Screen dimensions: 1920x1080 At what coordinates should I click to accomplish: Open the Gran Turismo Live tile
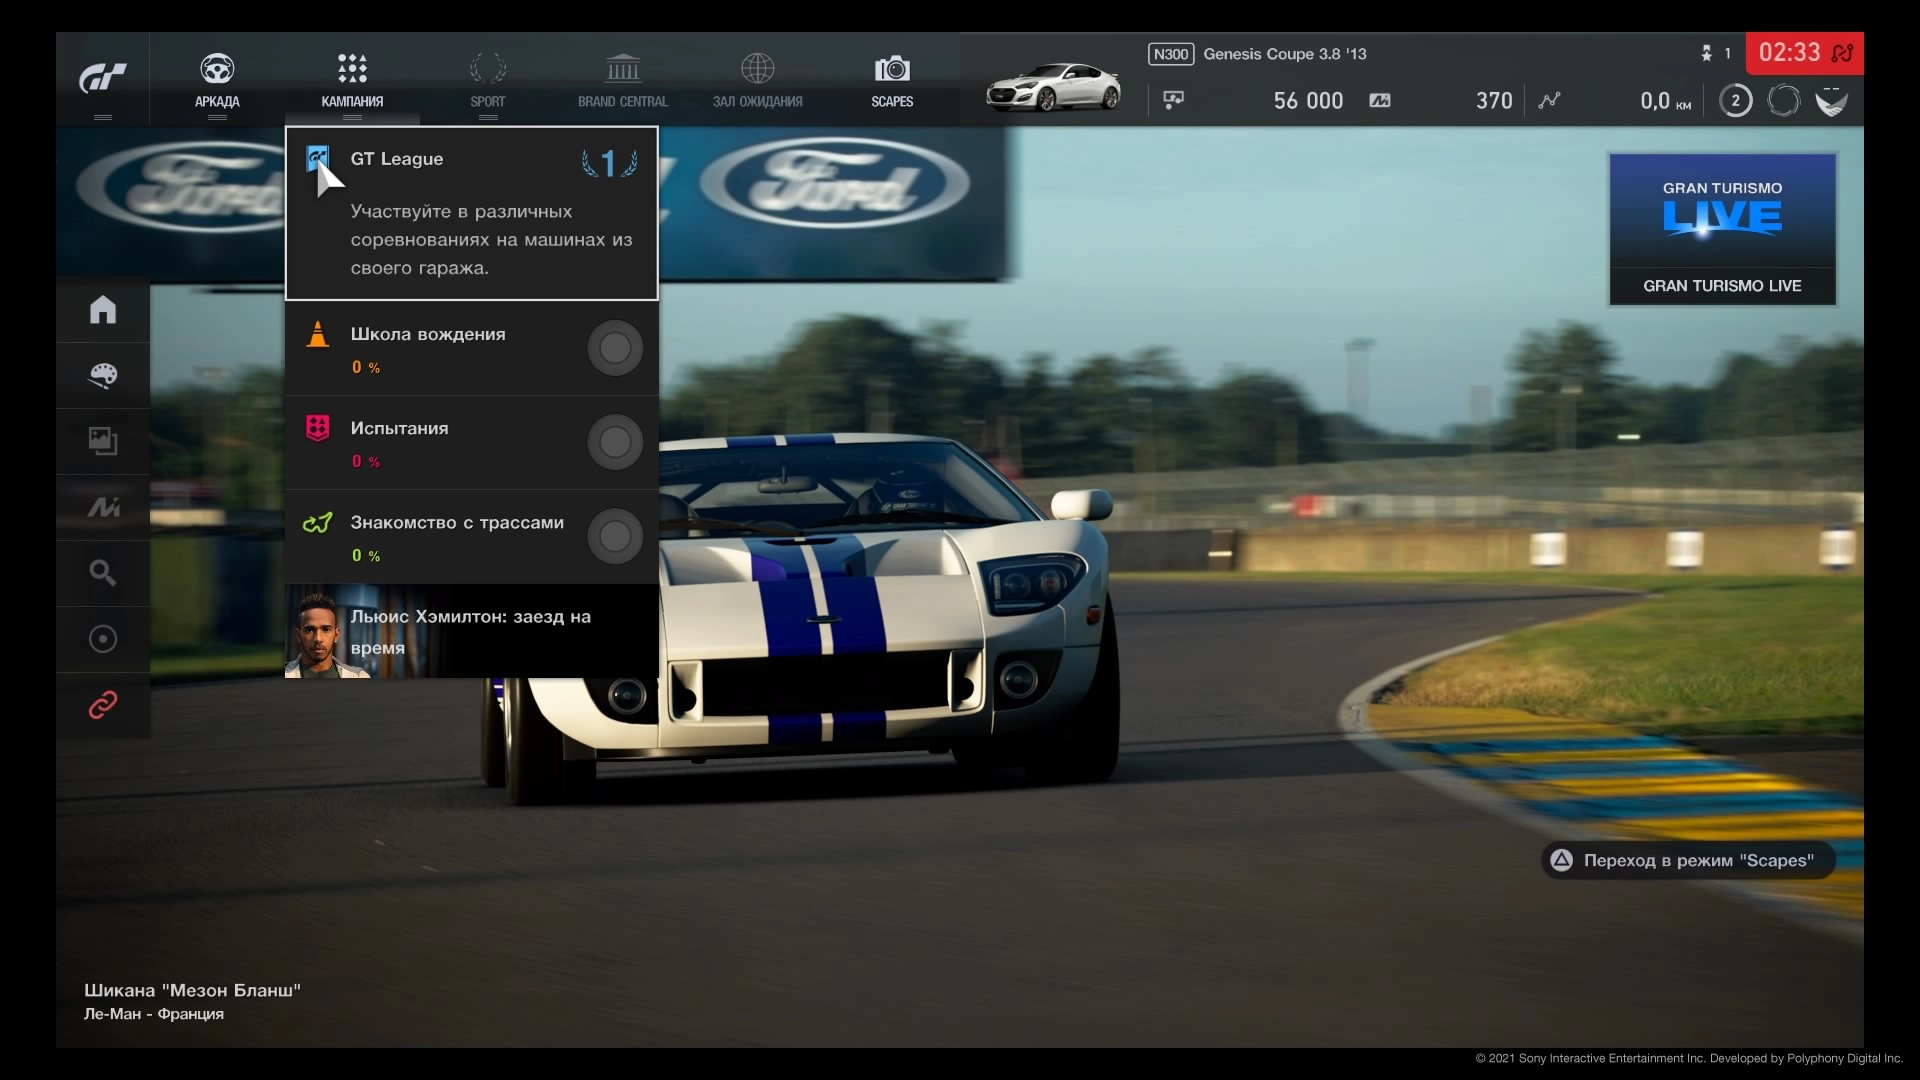[x=1722, y=229]
